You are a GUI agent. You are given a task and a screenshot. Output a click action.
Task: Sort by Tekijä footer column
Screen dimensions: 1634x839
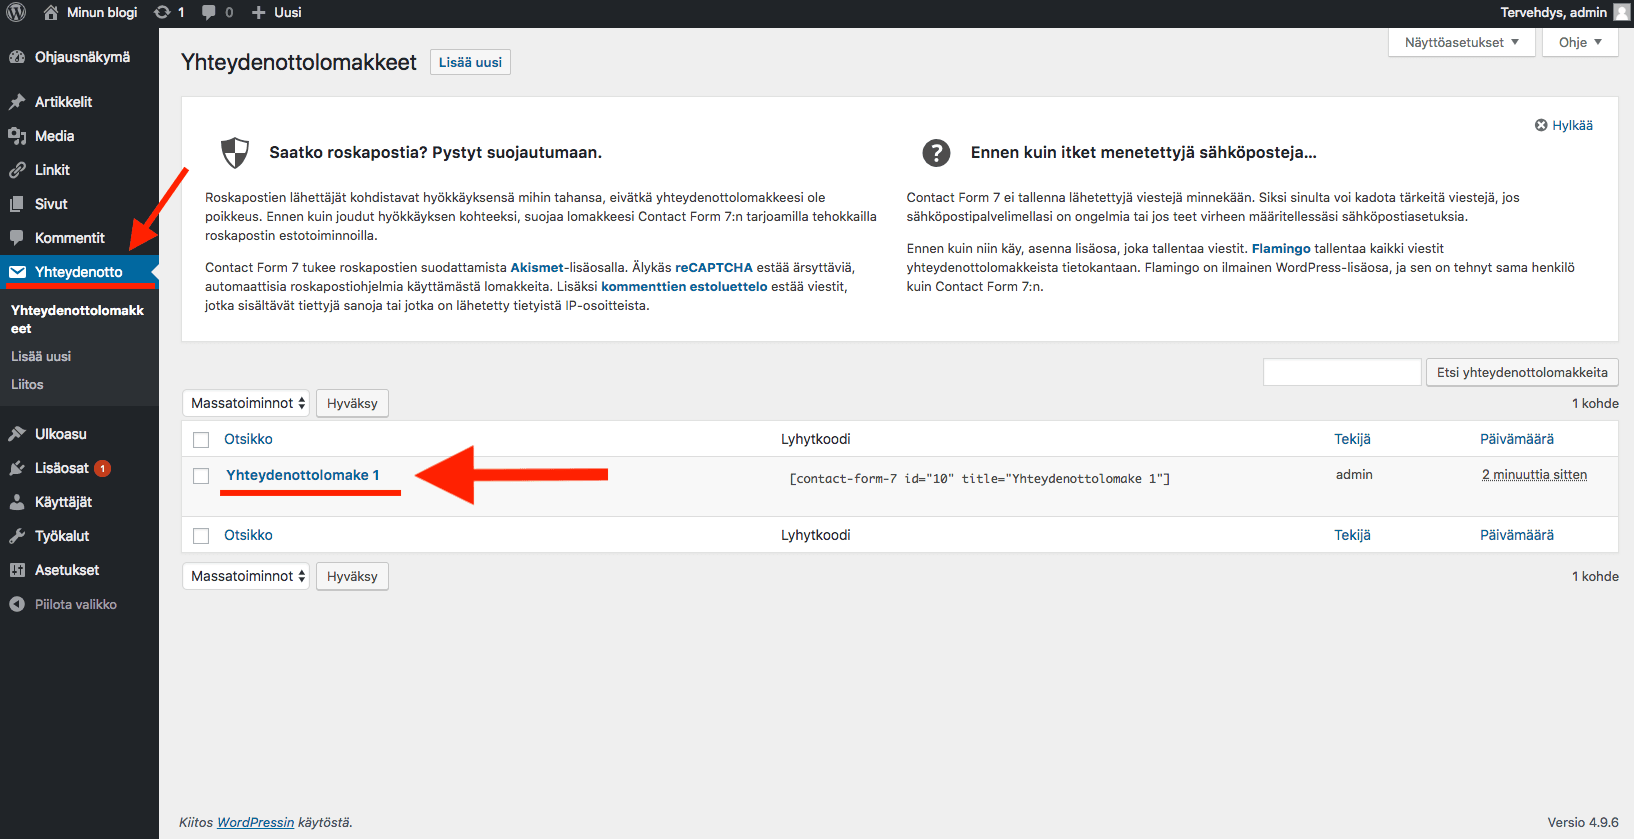(1352, 535)
